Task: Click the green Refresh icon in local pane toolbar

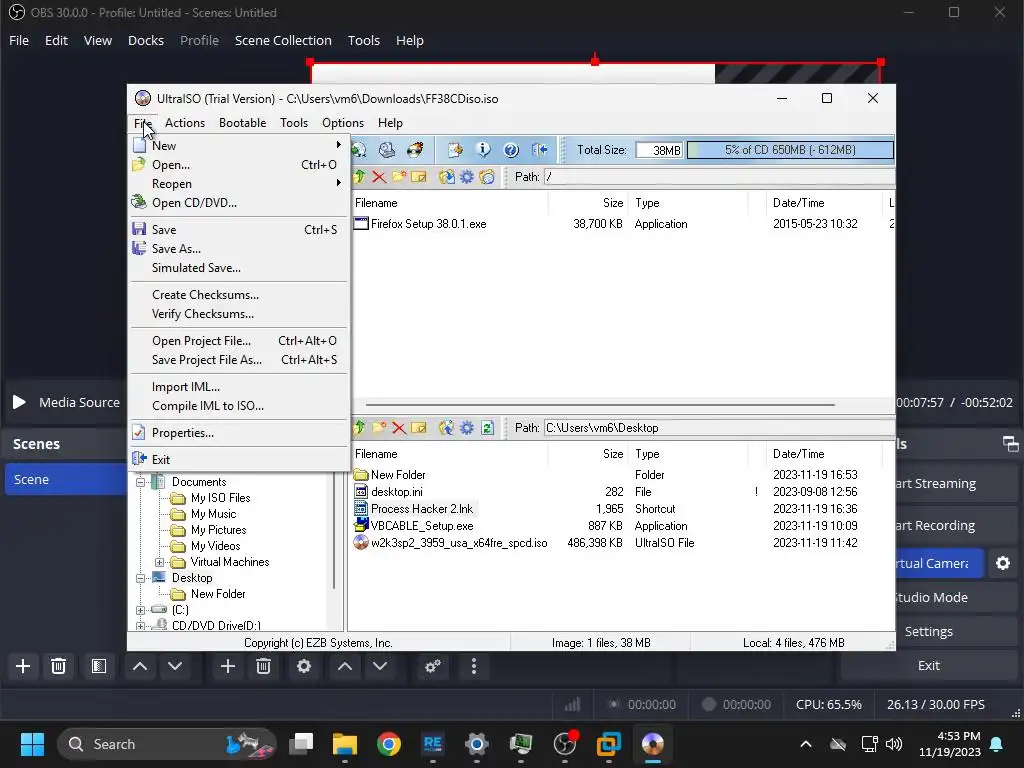Action: tap(487, 428)
